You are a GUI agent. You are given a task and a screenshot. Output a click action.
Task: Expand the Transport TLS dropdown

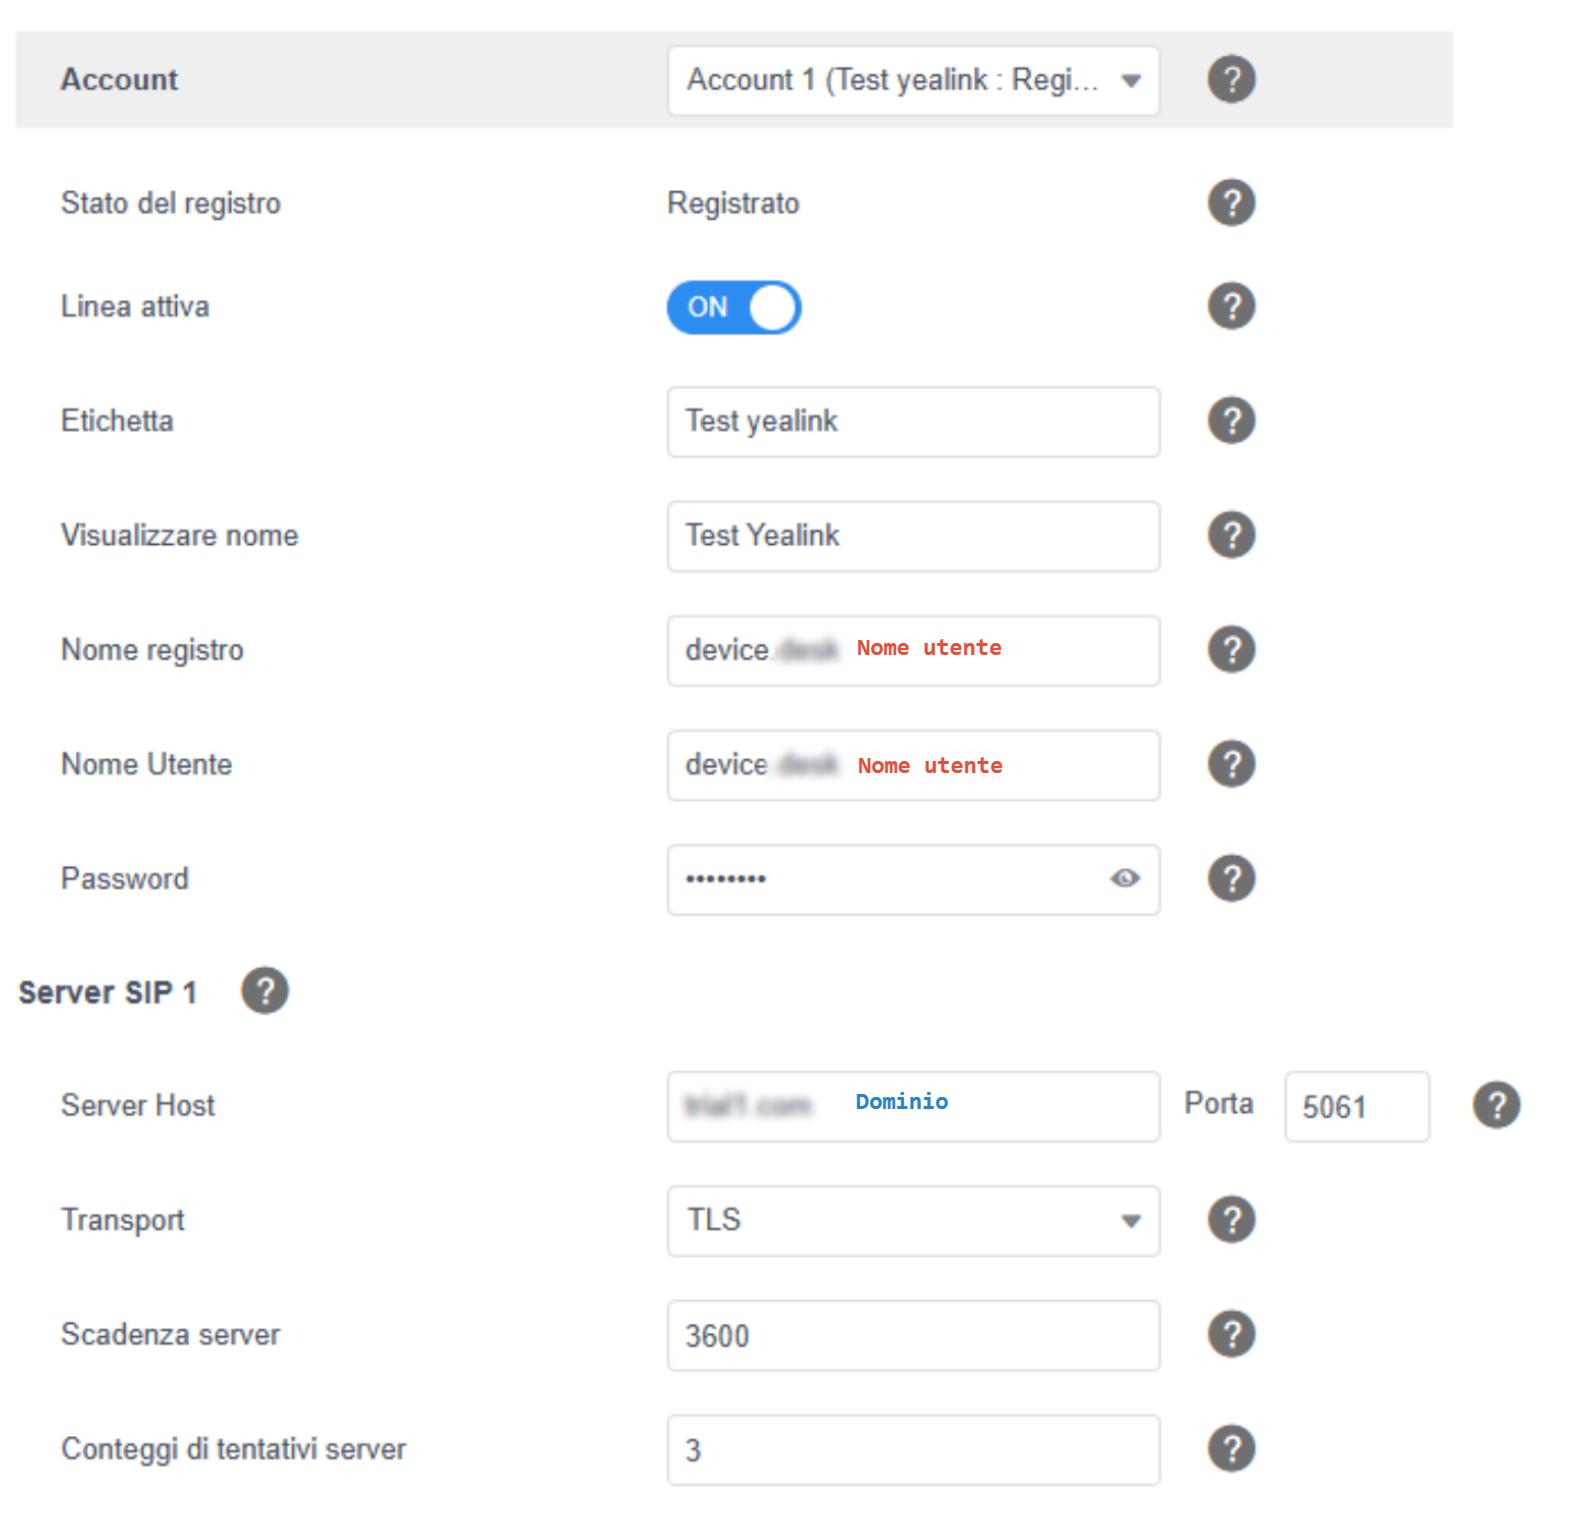(x=913, y=1221)
